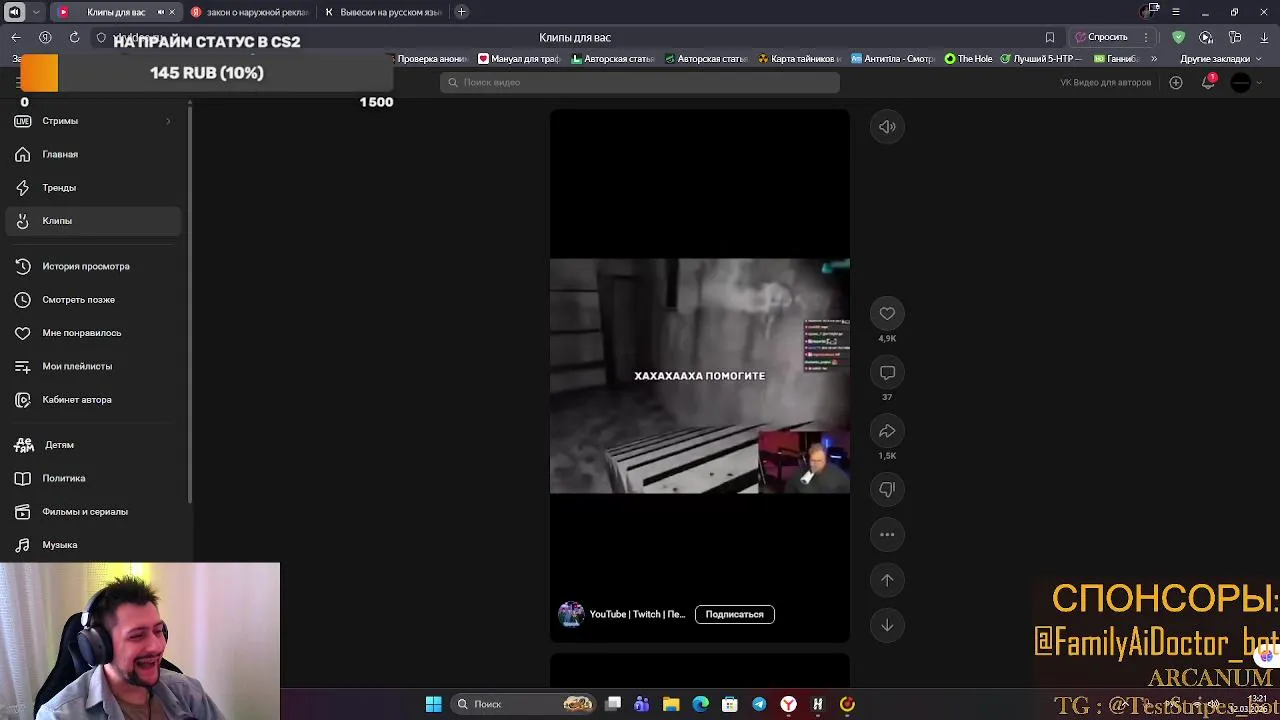
Task: Go to the next clip with down arrow
Action: tap(887, 625)
